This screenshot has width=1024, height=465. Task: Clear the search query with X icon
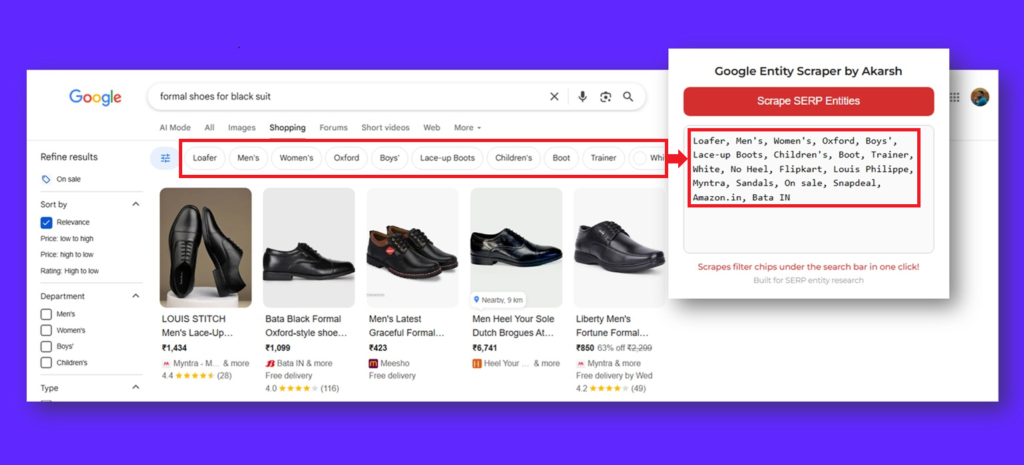554,97
